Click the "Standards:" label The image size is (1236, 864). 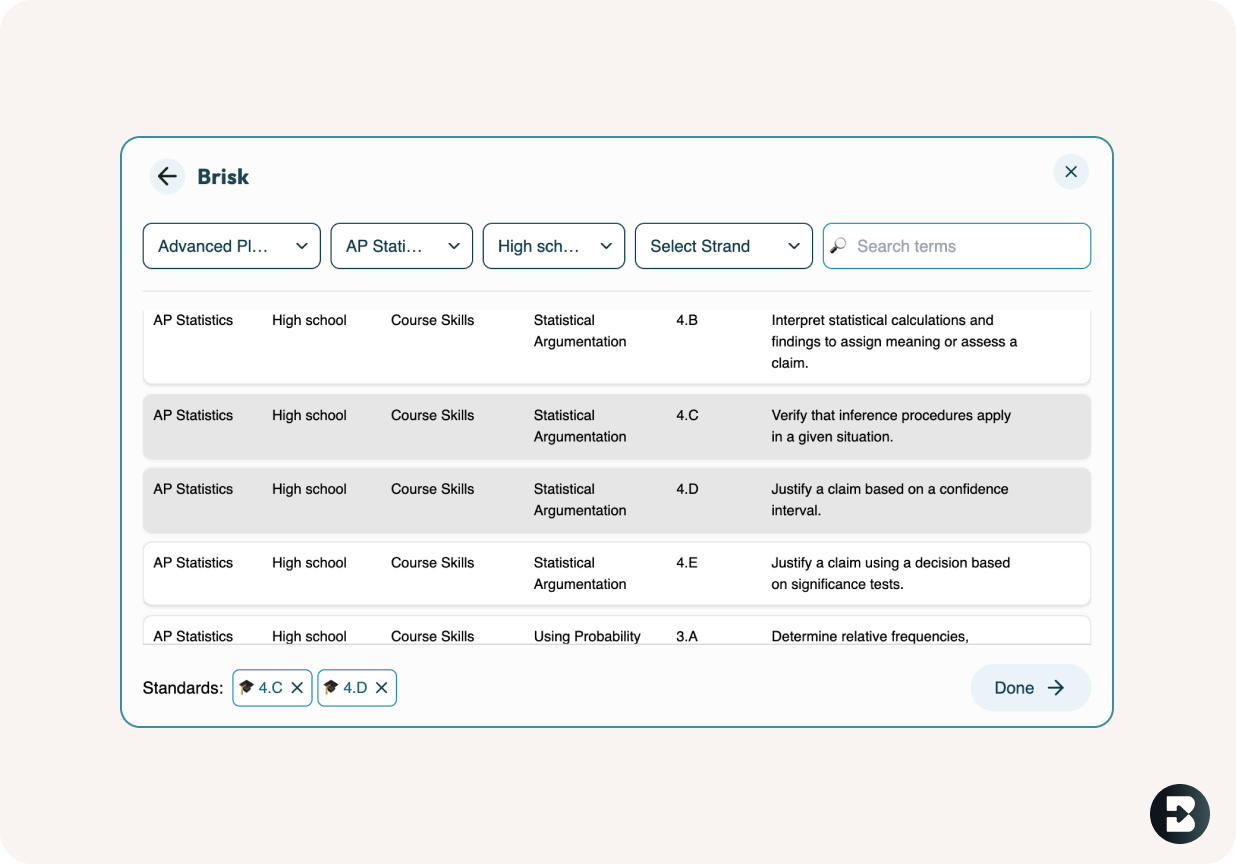click(183, 688)
